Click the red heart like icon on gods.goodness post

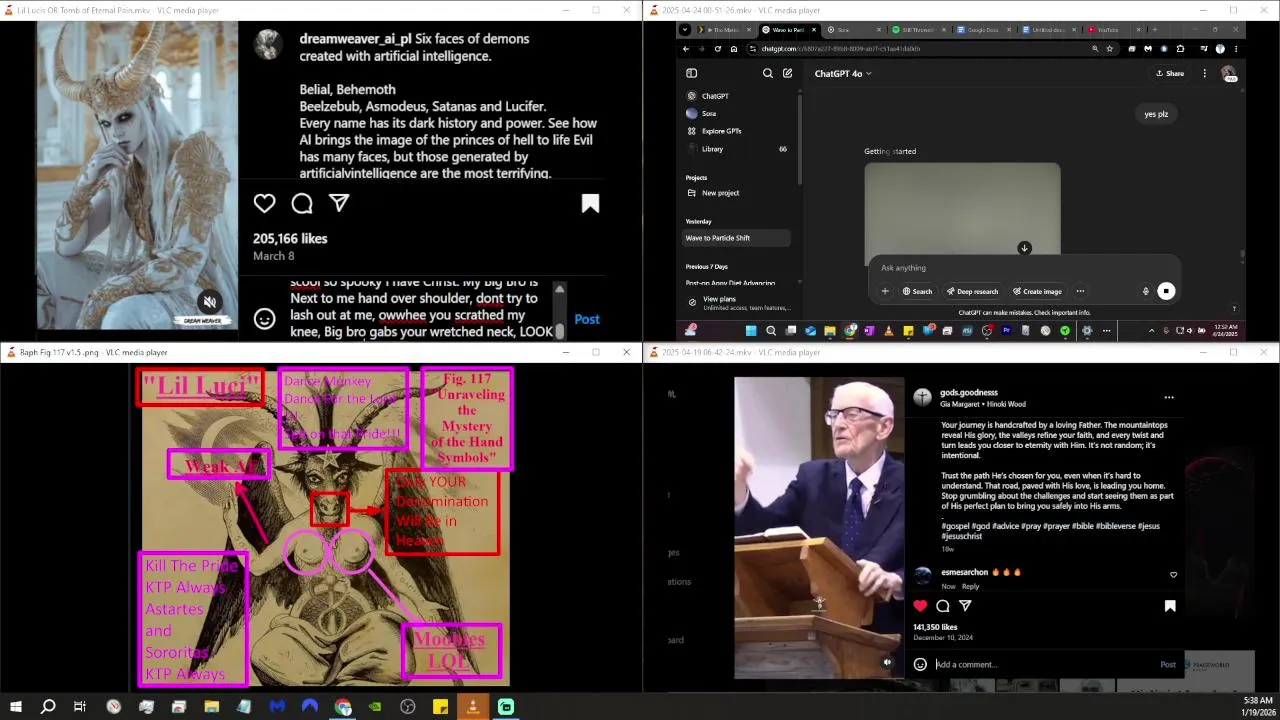point(920,605)
